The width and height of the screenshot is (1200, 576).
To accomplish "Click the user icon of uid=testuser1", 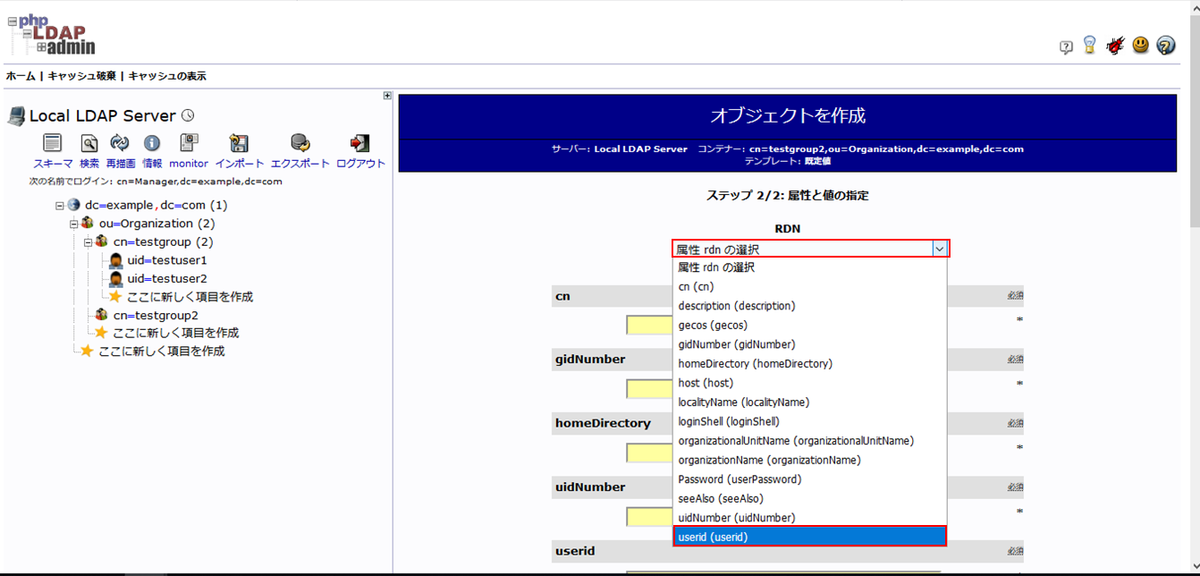I will [116, 260].
